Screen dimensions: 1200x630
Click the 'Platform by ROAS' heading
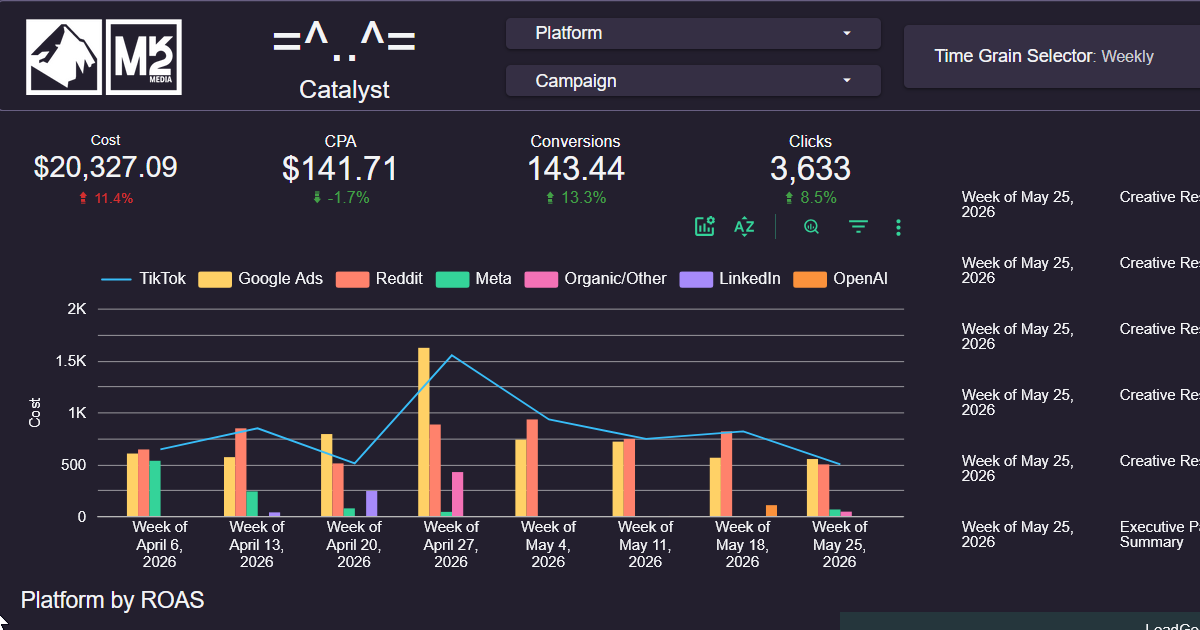113,600
